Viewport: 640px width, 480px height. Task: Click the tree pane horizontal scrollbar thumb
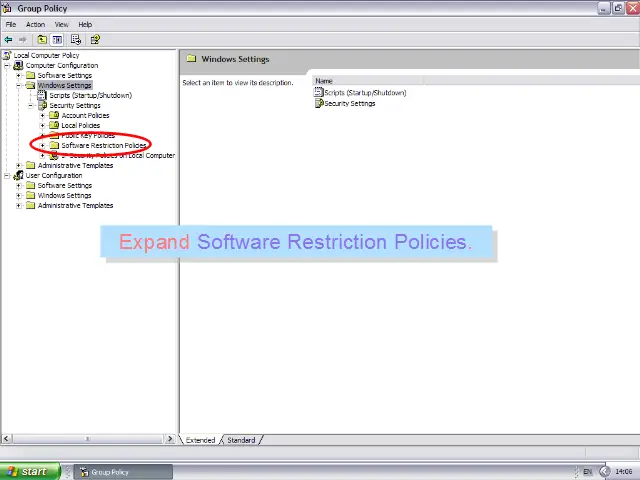click(88, 439)
